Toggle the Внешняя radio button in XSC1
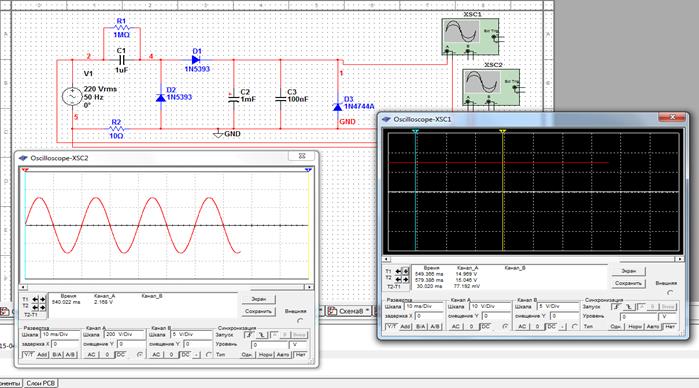Image resolution: width=699 pixels, height=388 pixels. pos(670,293)
